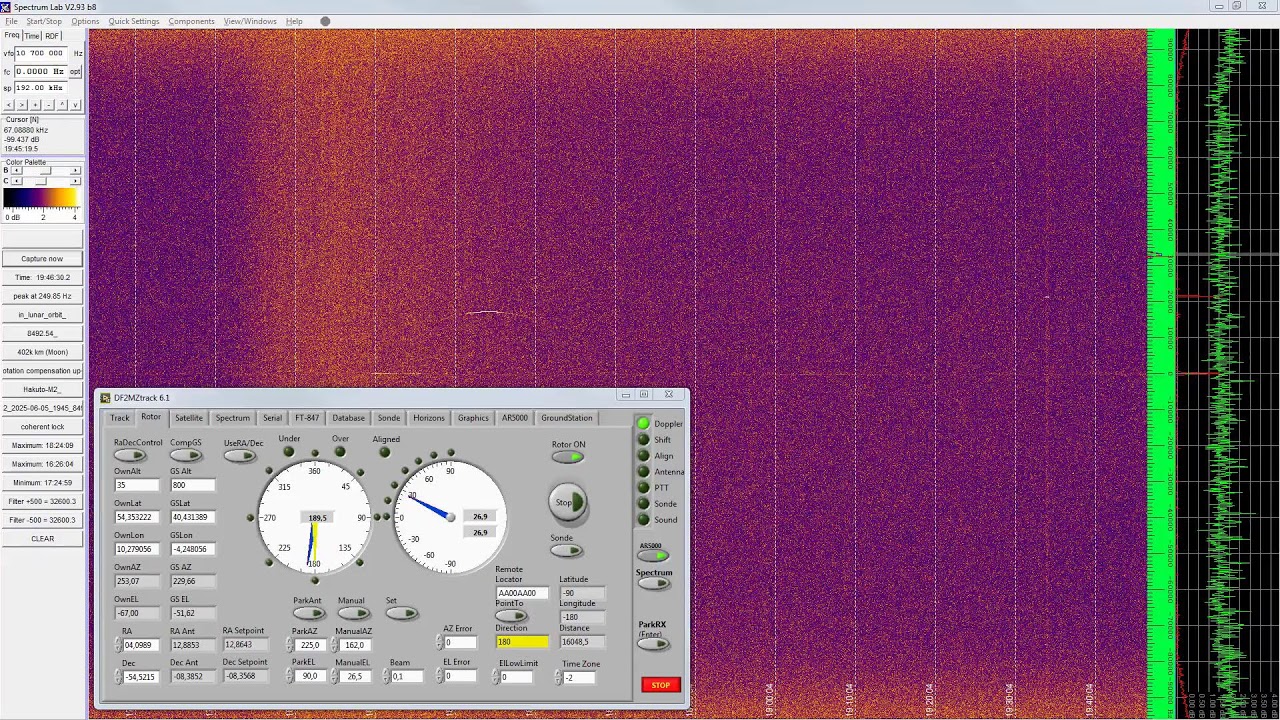Click the ManualAZ stepper arrows
1280x720 pixels.
[335, 645]
